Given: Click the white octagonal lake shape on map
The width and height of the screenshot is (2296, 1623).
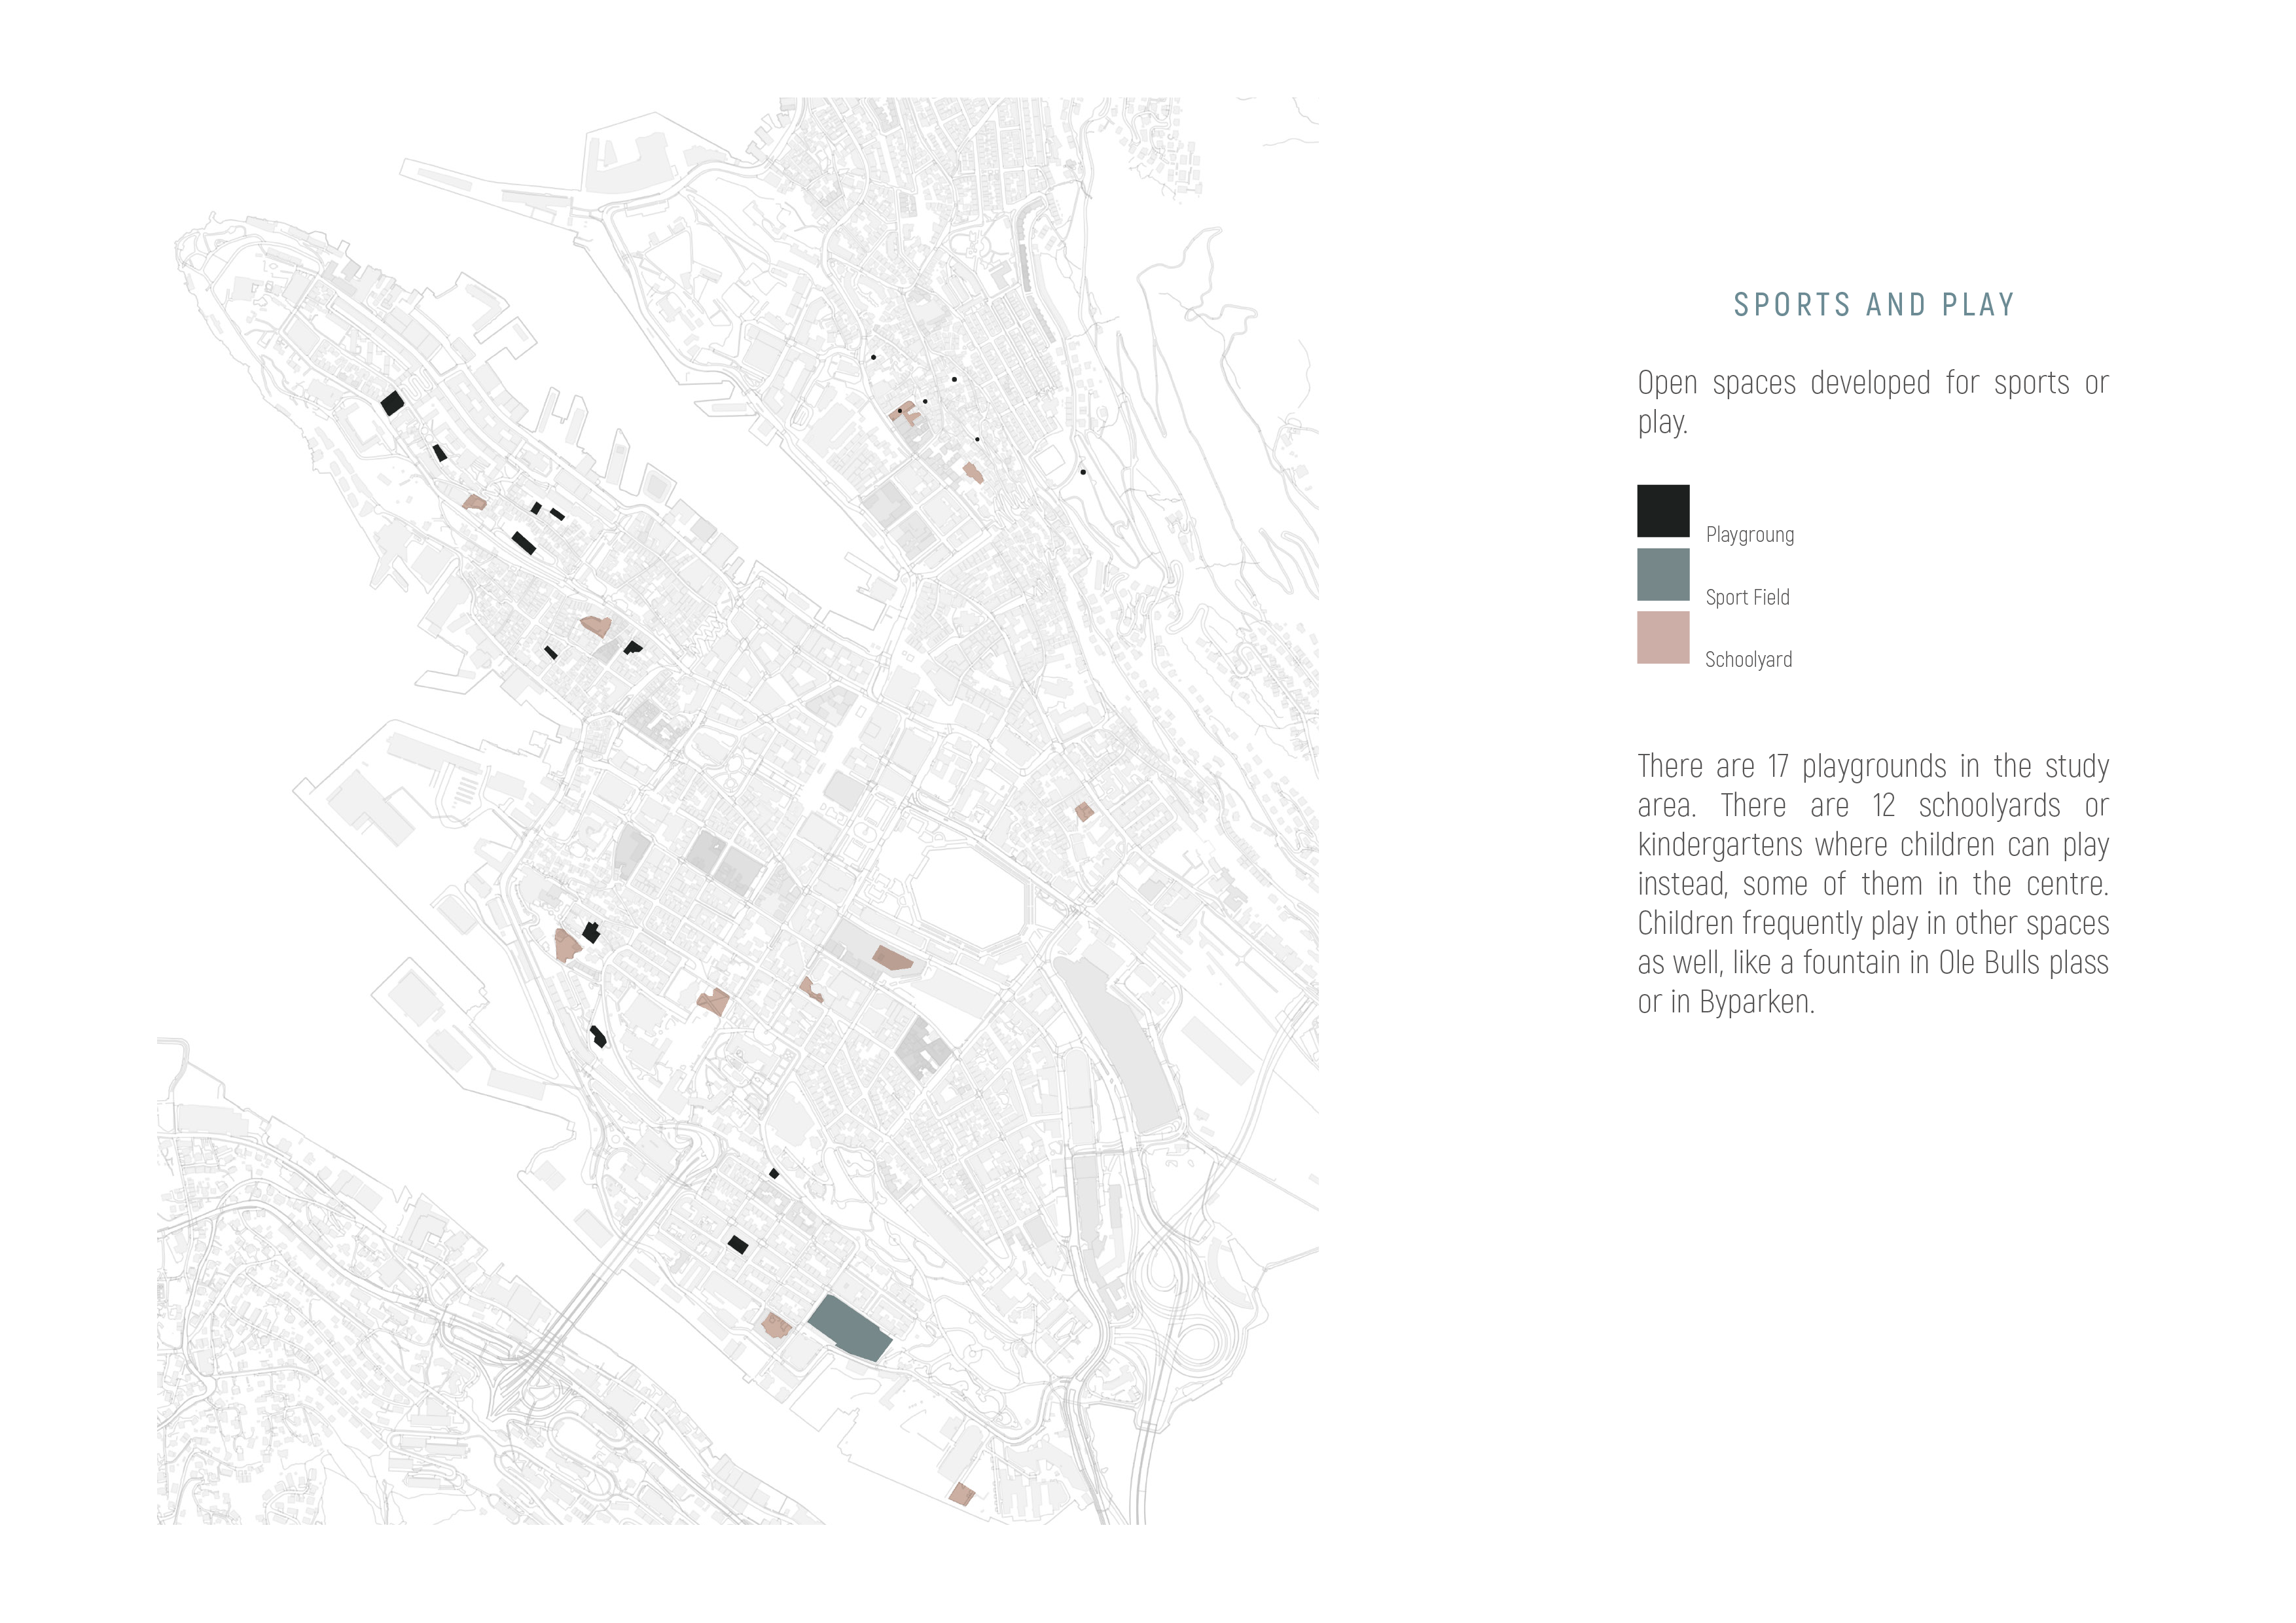Looking at the screenshot, I should coord(968,897).
